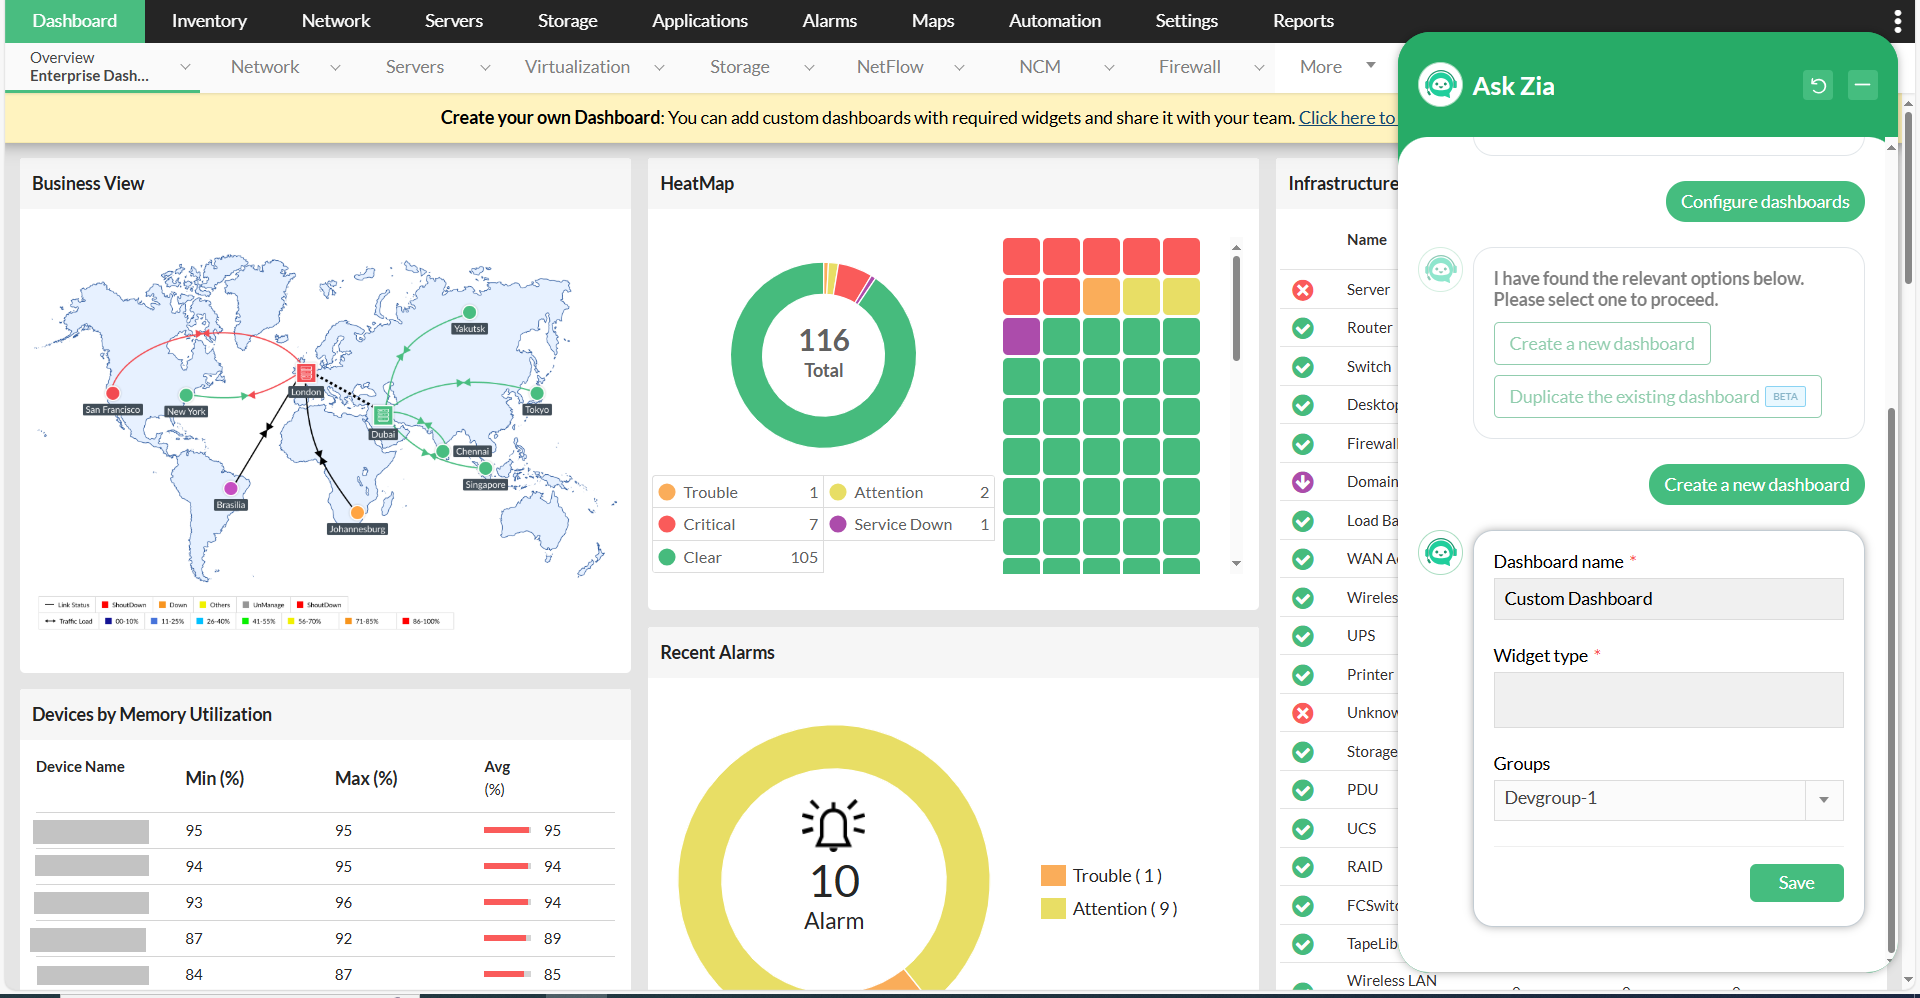Select the Create a new dashboard option
1920x998 pixels.
[x=1601, y=343]
